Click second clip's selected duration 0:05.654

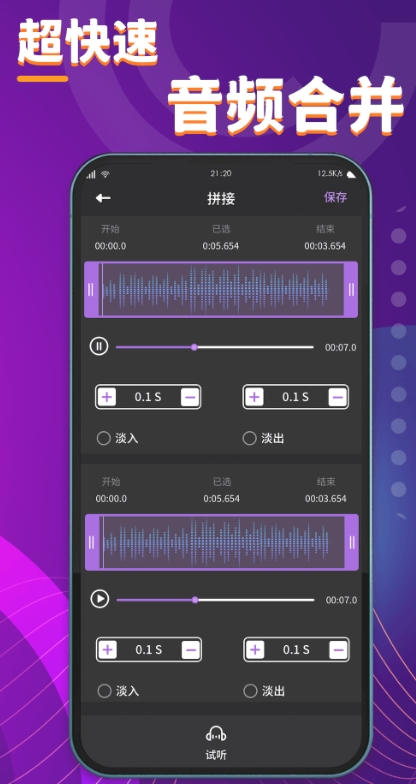222,499
